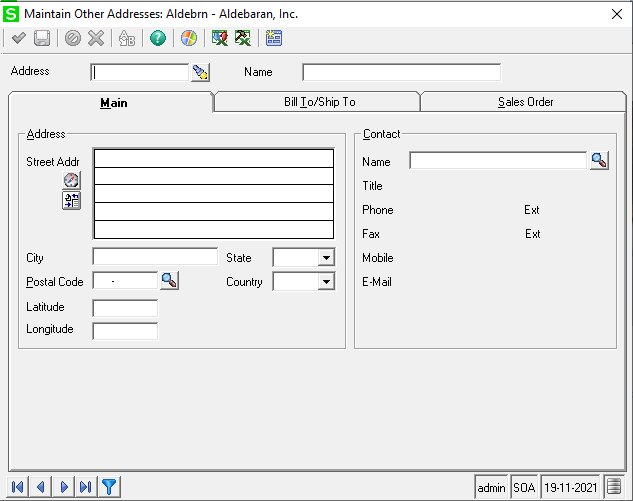Click the 19-11-2021 date in status bar

pos(570,488)
